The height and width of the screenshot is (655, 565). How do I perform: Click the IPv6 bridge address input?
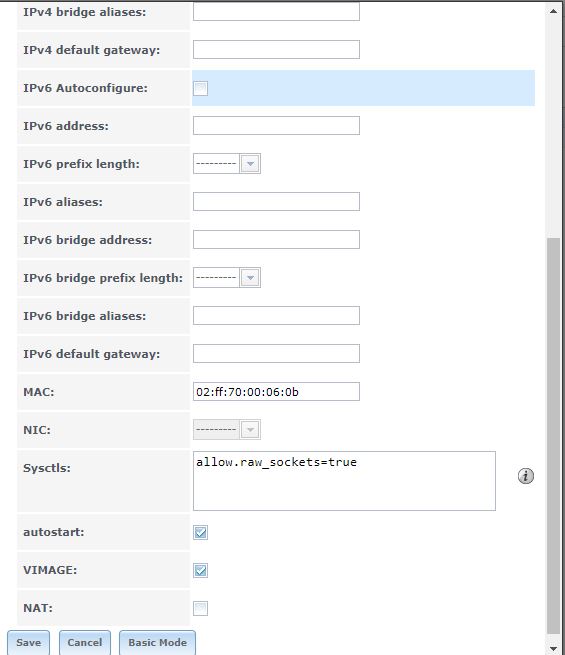pos(276,240)
